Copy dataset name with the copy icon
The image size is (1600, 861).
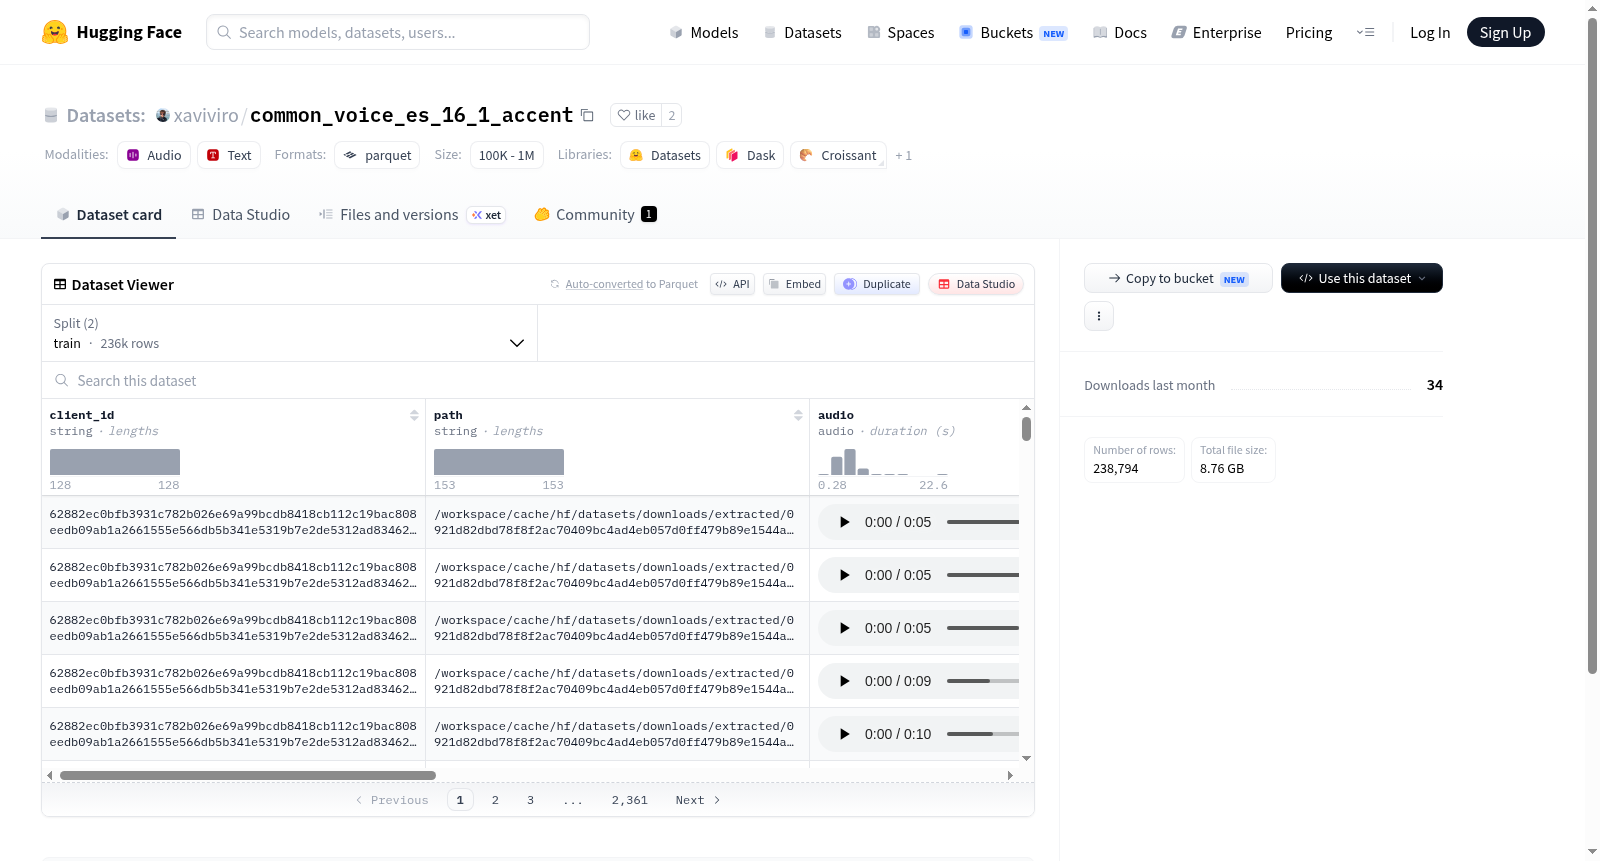(587, 116)
